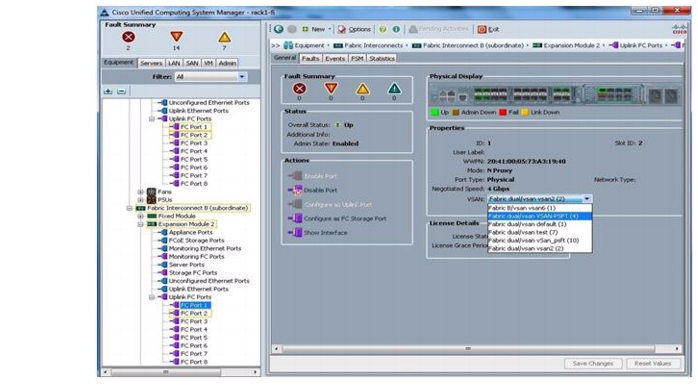This screenshot has width=698, height=386.
Task: Click the VSAN dropdown arrow
Action: tap(587, 199)
